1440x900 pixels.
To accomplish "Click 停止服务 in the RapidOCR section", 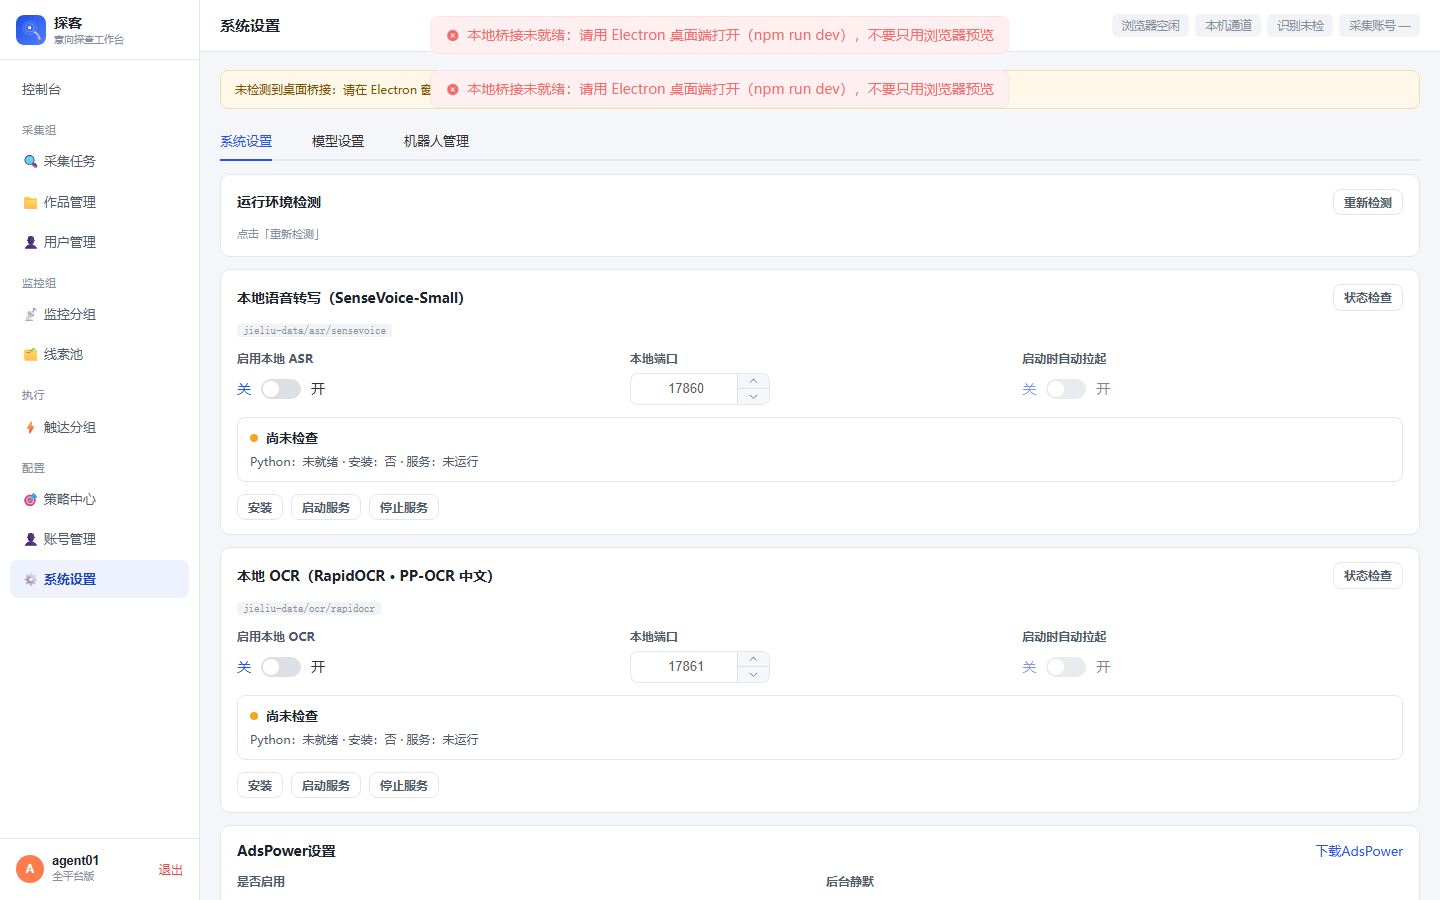I will pos(404,786).
